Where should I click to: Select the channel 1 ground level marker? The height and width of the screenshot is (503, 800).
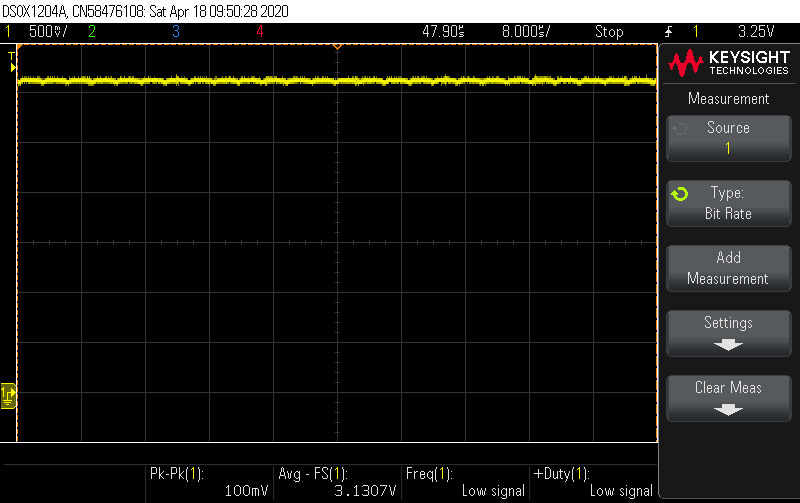point(8,395)
